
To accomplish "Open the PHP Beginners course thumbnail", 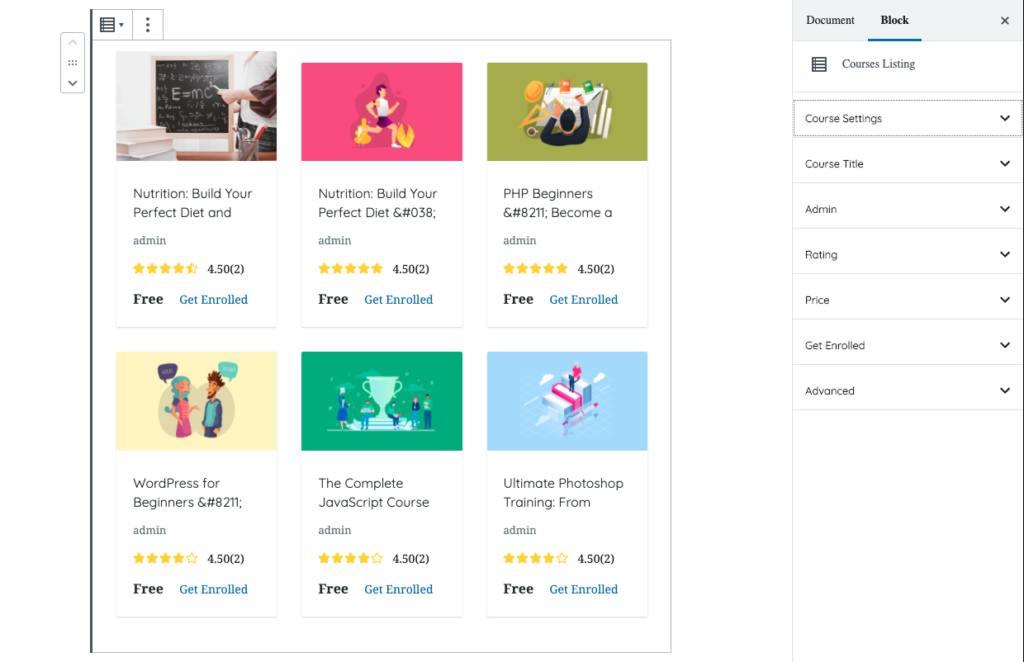I will tap(567, 112).
